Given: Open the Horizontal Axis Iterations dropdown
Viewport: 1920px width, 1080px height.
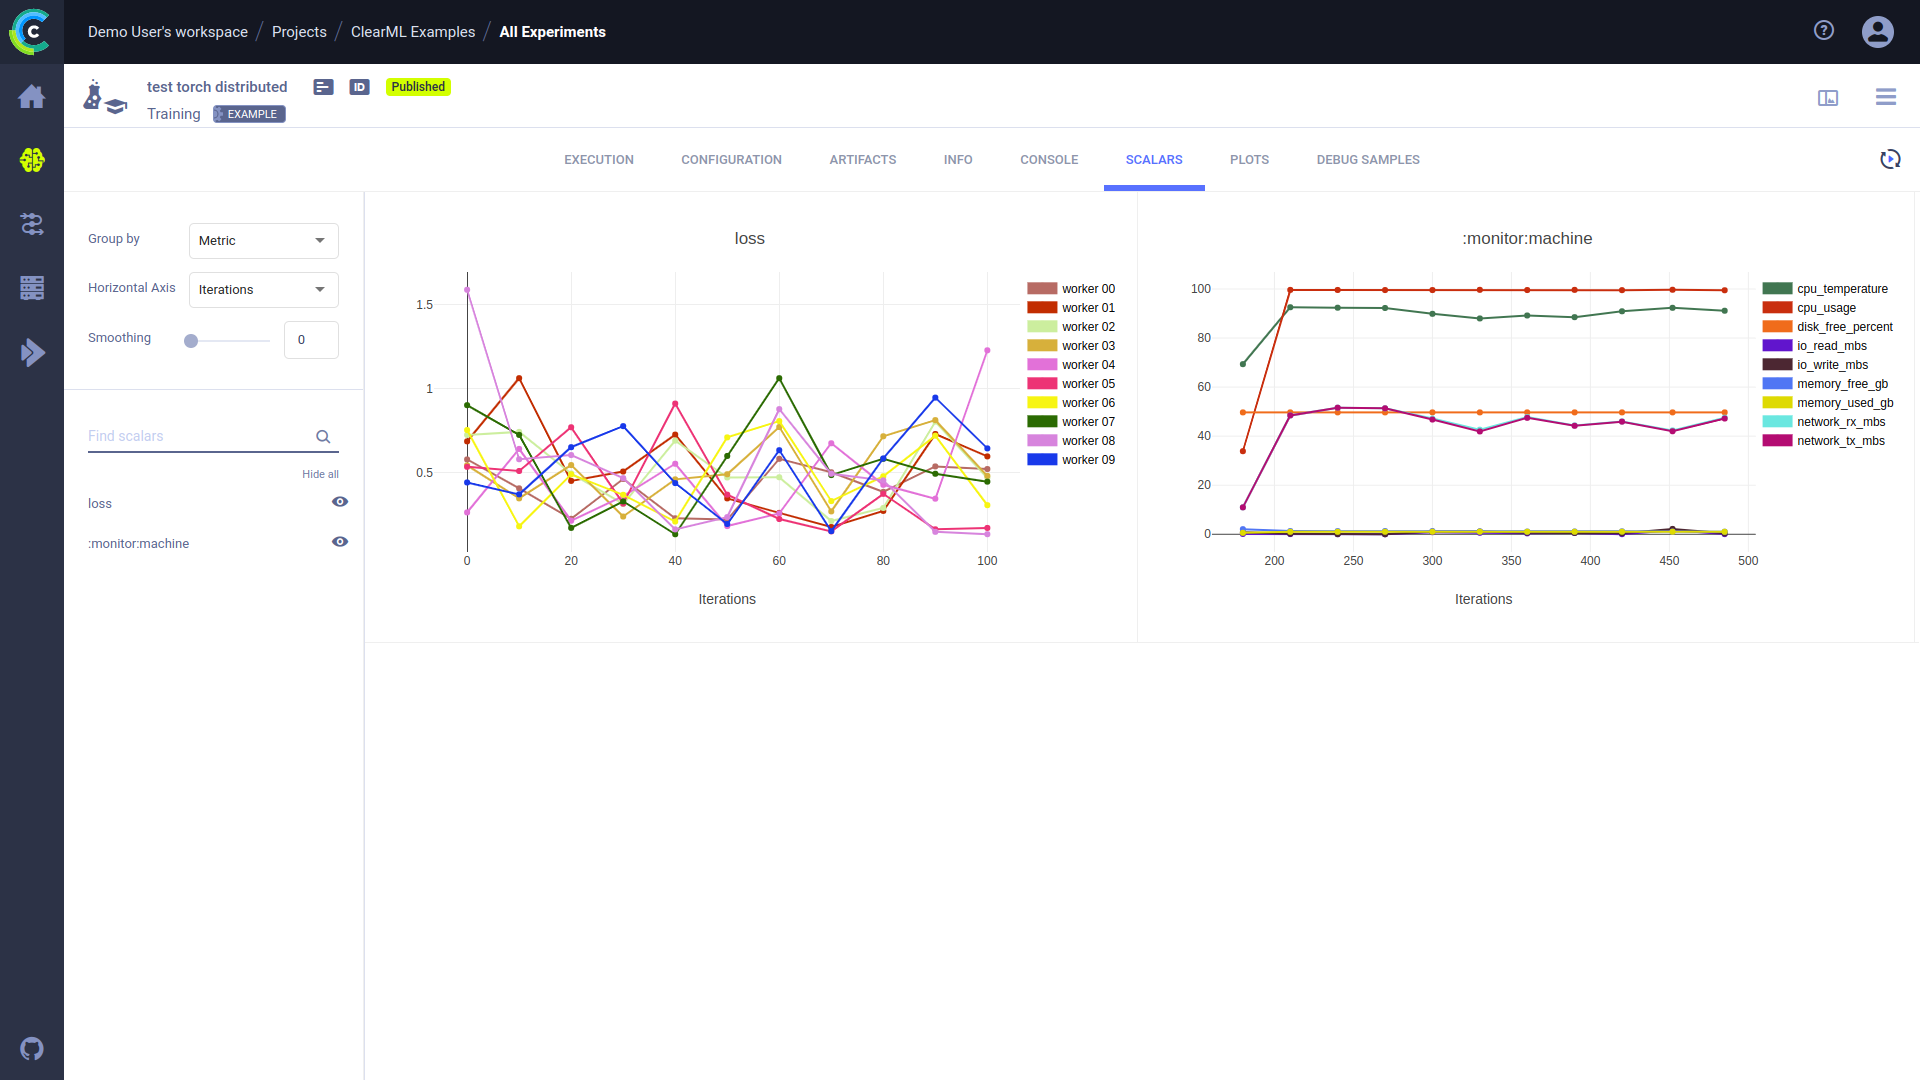Looking at the screenshot, I should (x=264, y=290).
